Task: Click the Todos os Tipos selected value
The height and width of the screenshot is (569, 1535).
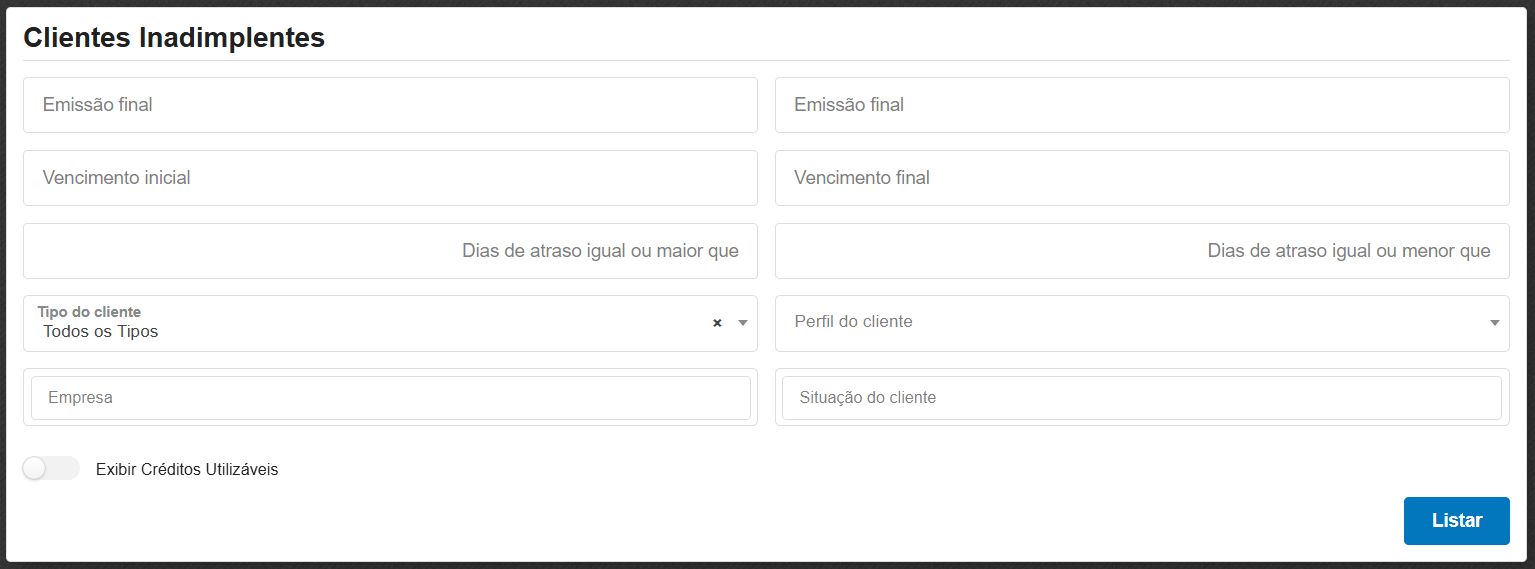Action: [101, 332]
